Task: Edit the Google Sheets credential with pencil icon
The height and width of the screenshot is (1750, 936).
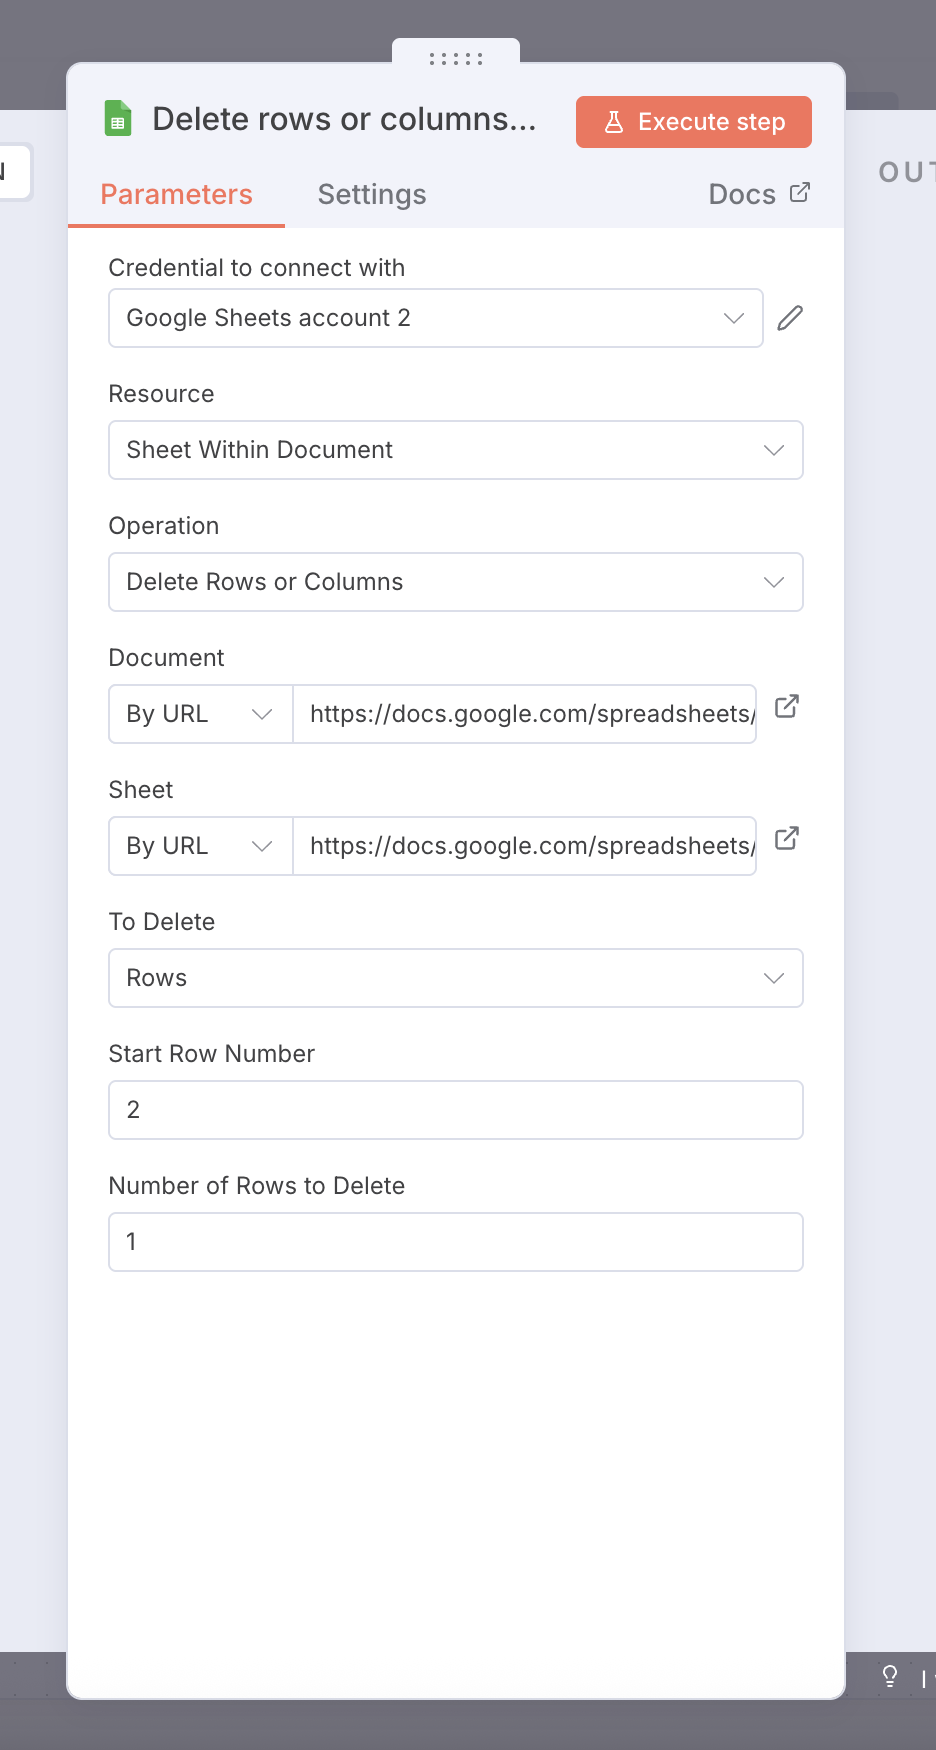Action: click(x=790, y=318)
